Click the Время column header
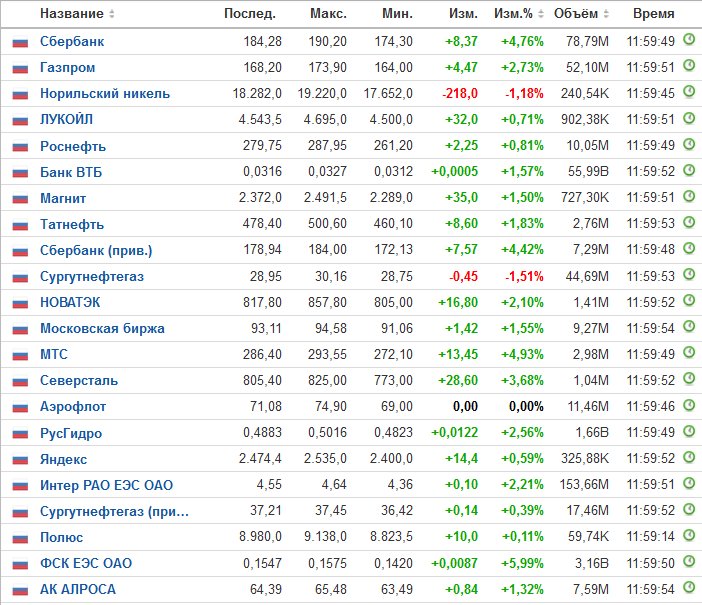 coord(653,14)
